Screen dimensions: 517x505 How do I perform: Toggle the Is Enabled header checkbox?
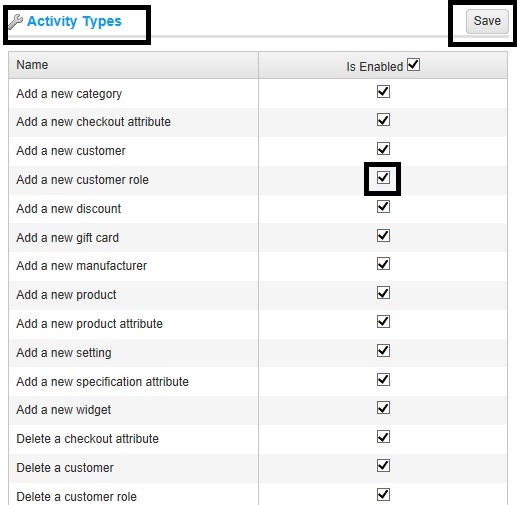413,64
